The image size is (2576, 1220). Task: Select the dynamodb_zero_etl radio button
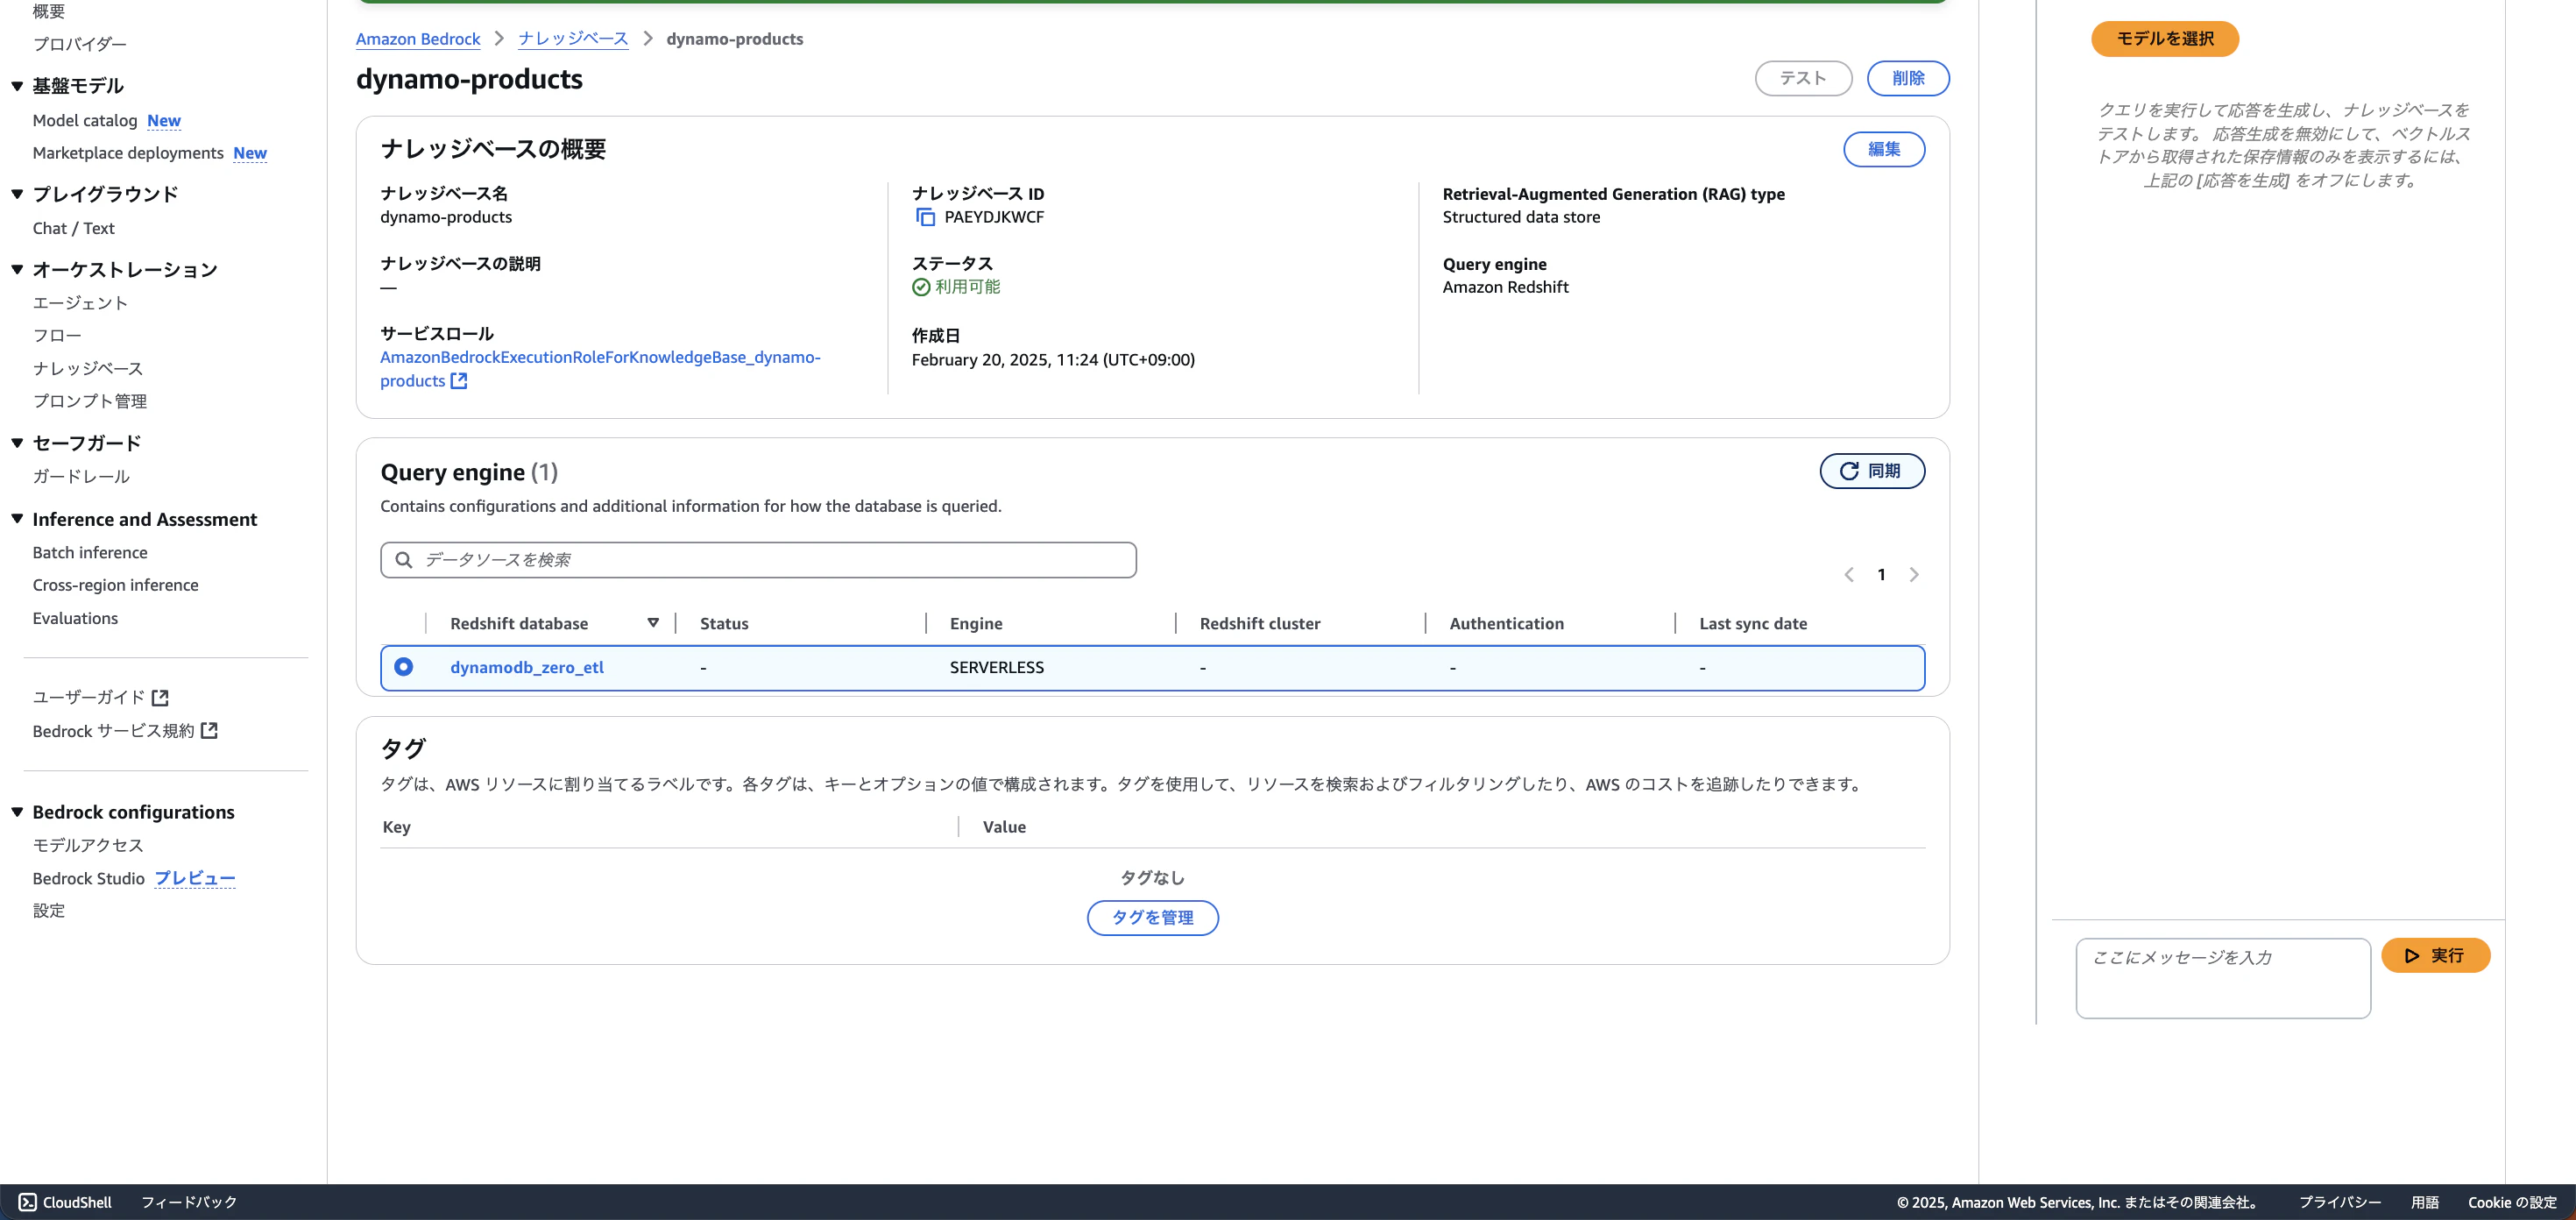click(x=404, y=666)
